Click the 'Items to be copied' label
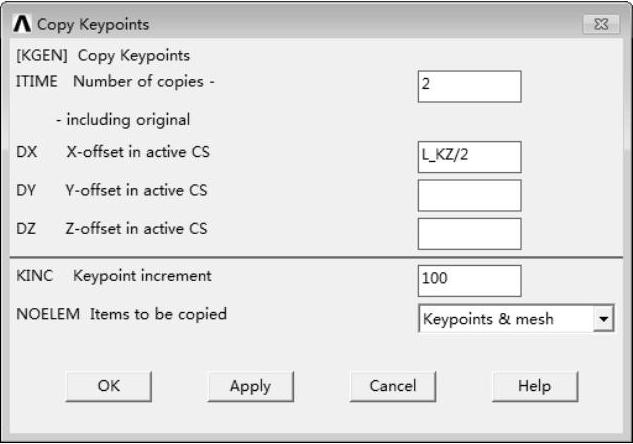This screenshot has width=633, height=444. 158,314
